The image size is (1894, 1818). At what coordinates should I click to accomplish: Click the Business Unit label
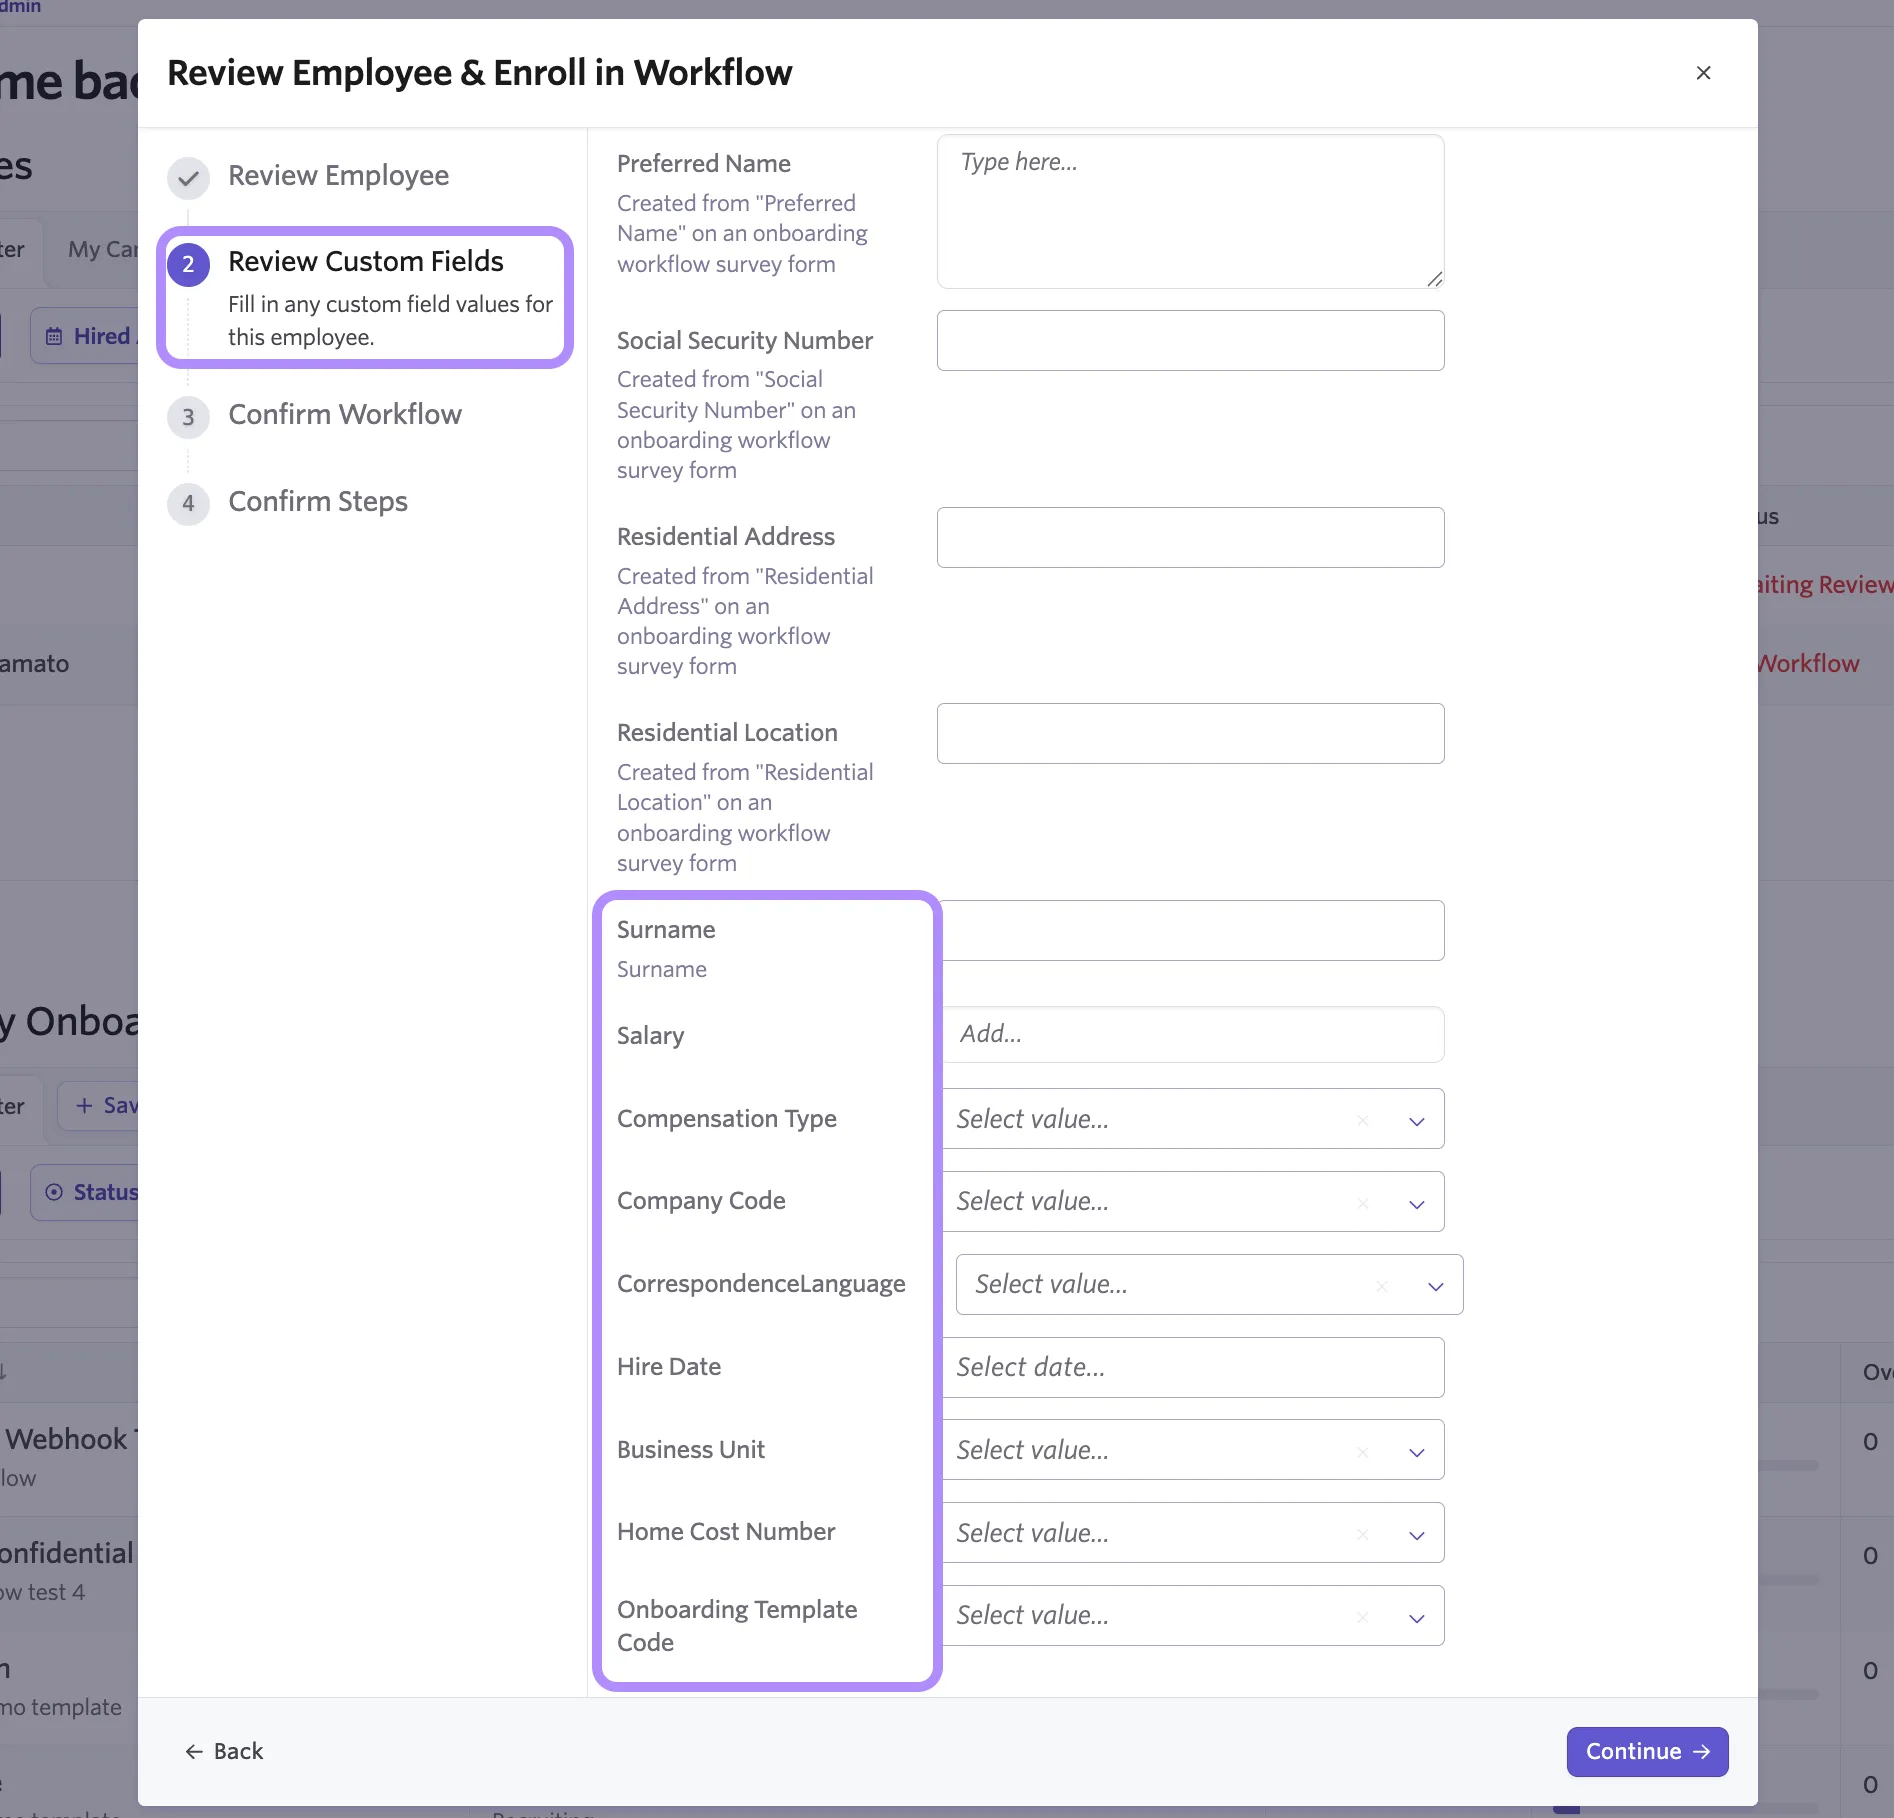coord(690,1449)
